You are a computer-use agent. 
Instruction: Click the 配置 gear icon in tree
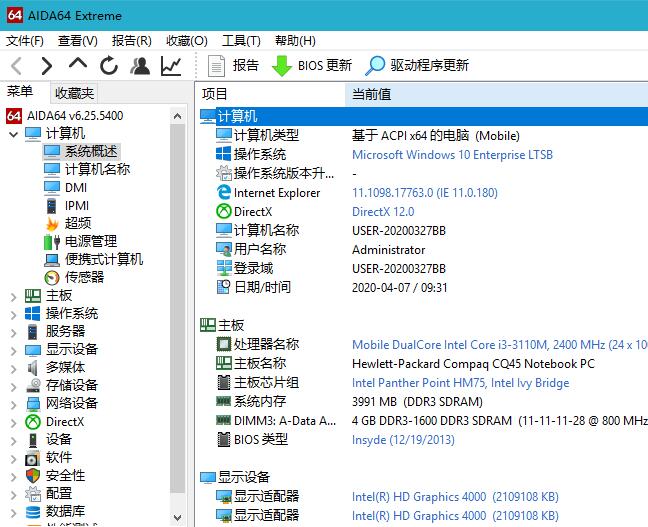pos(33,494)
